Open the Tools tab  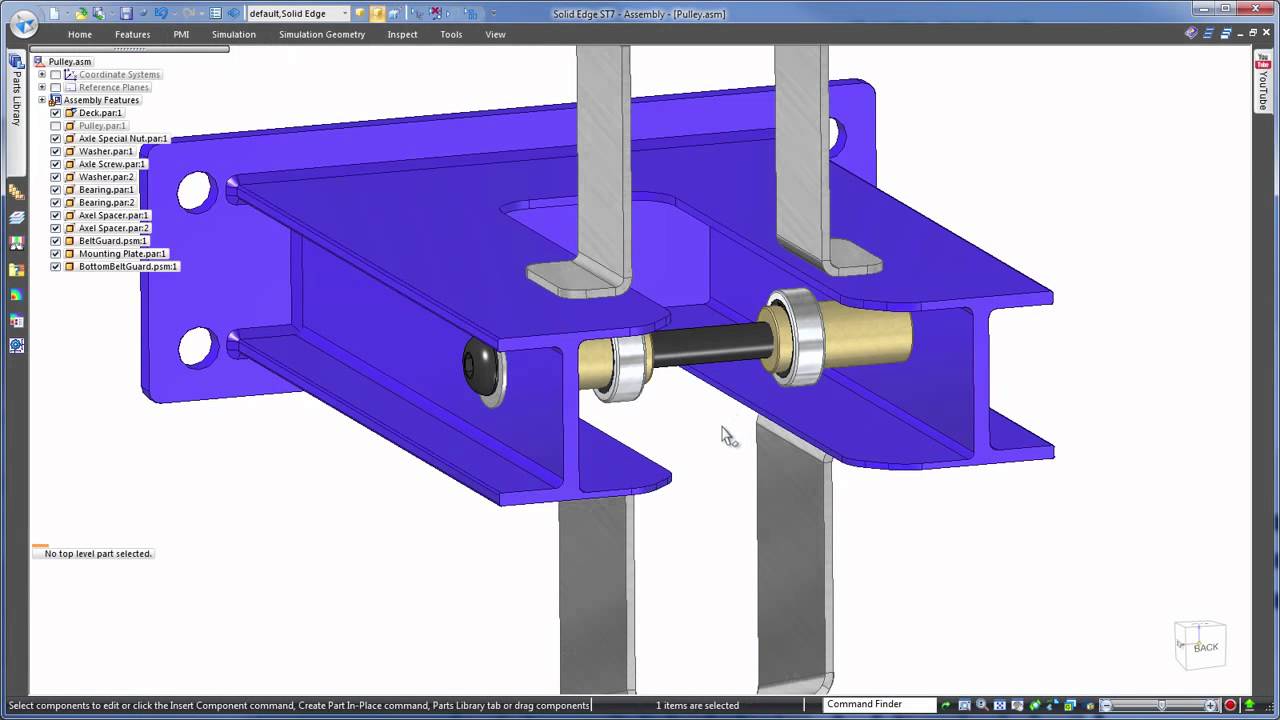(451, 35)
